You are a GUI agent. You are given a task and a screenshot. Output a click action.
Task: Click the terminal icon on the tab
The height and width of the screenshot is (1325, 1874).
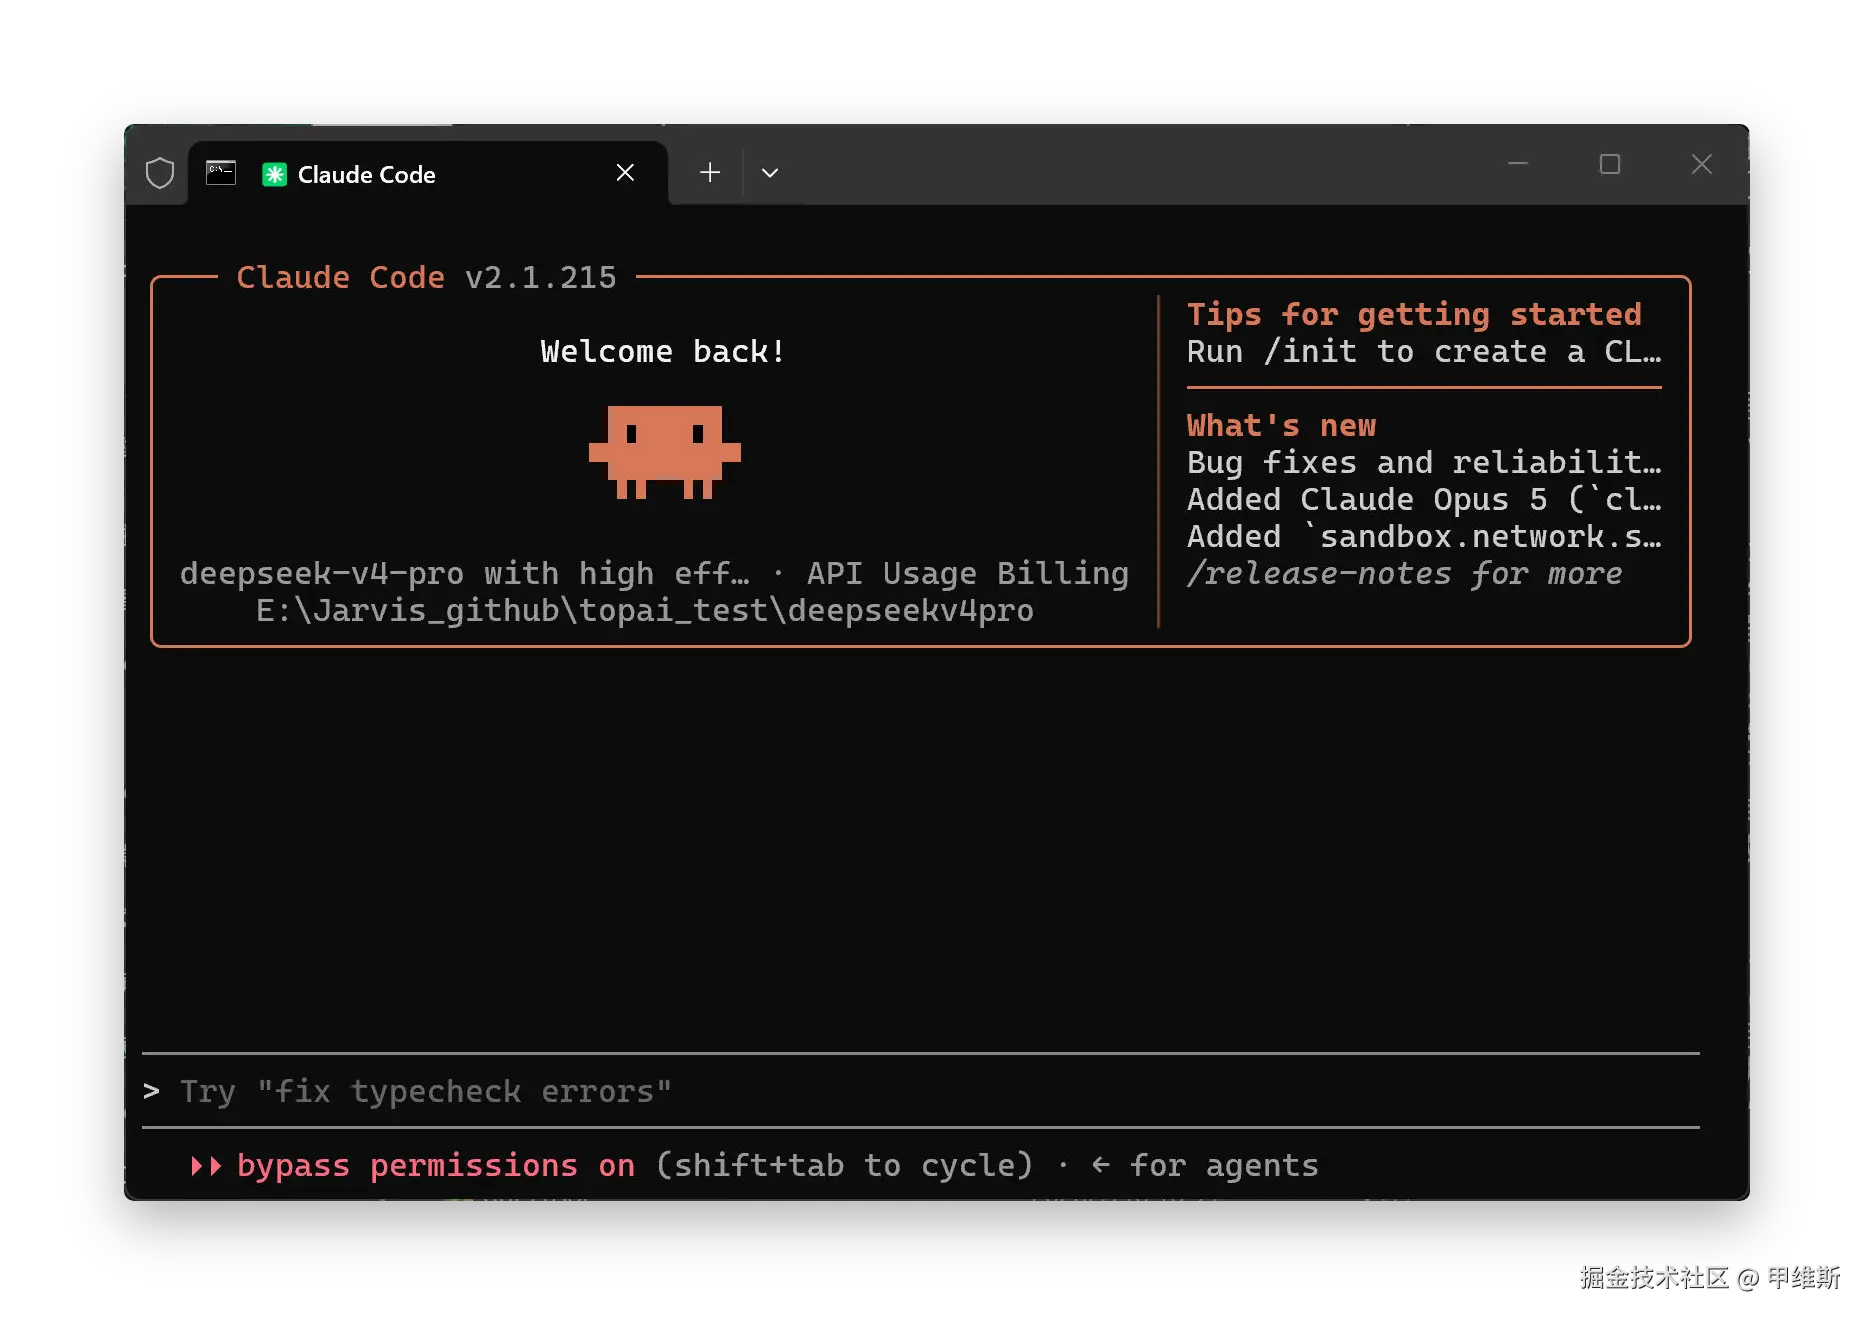click(x=221, y=172)
